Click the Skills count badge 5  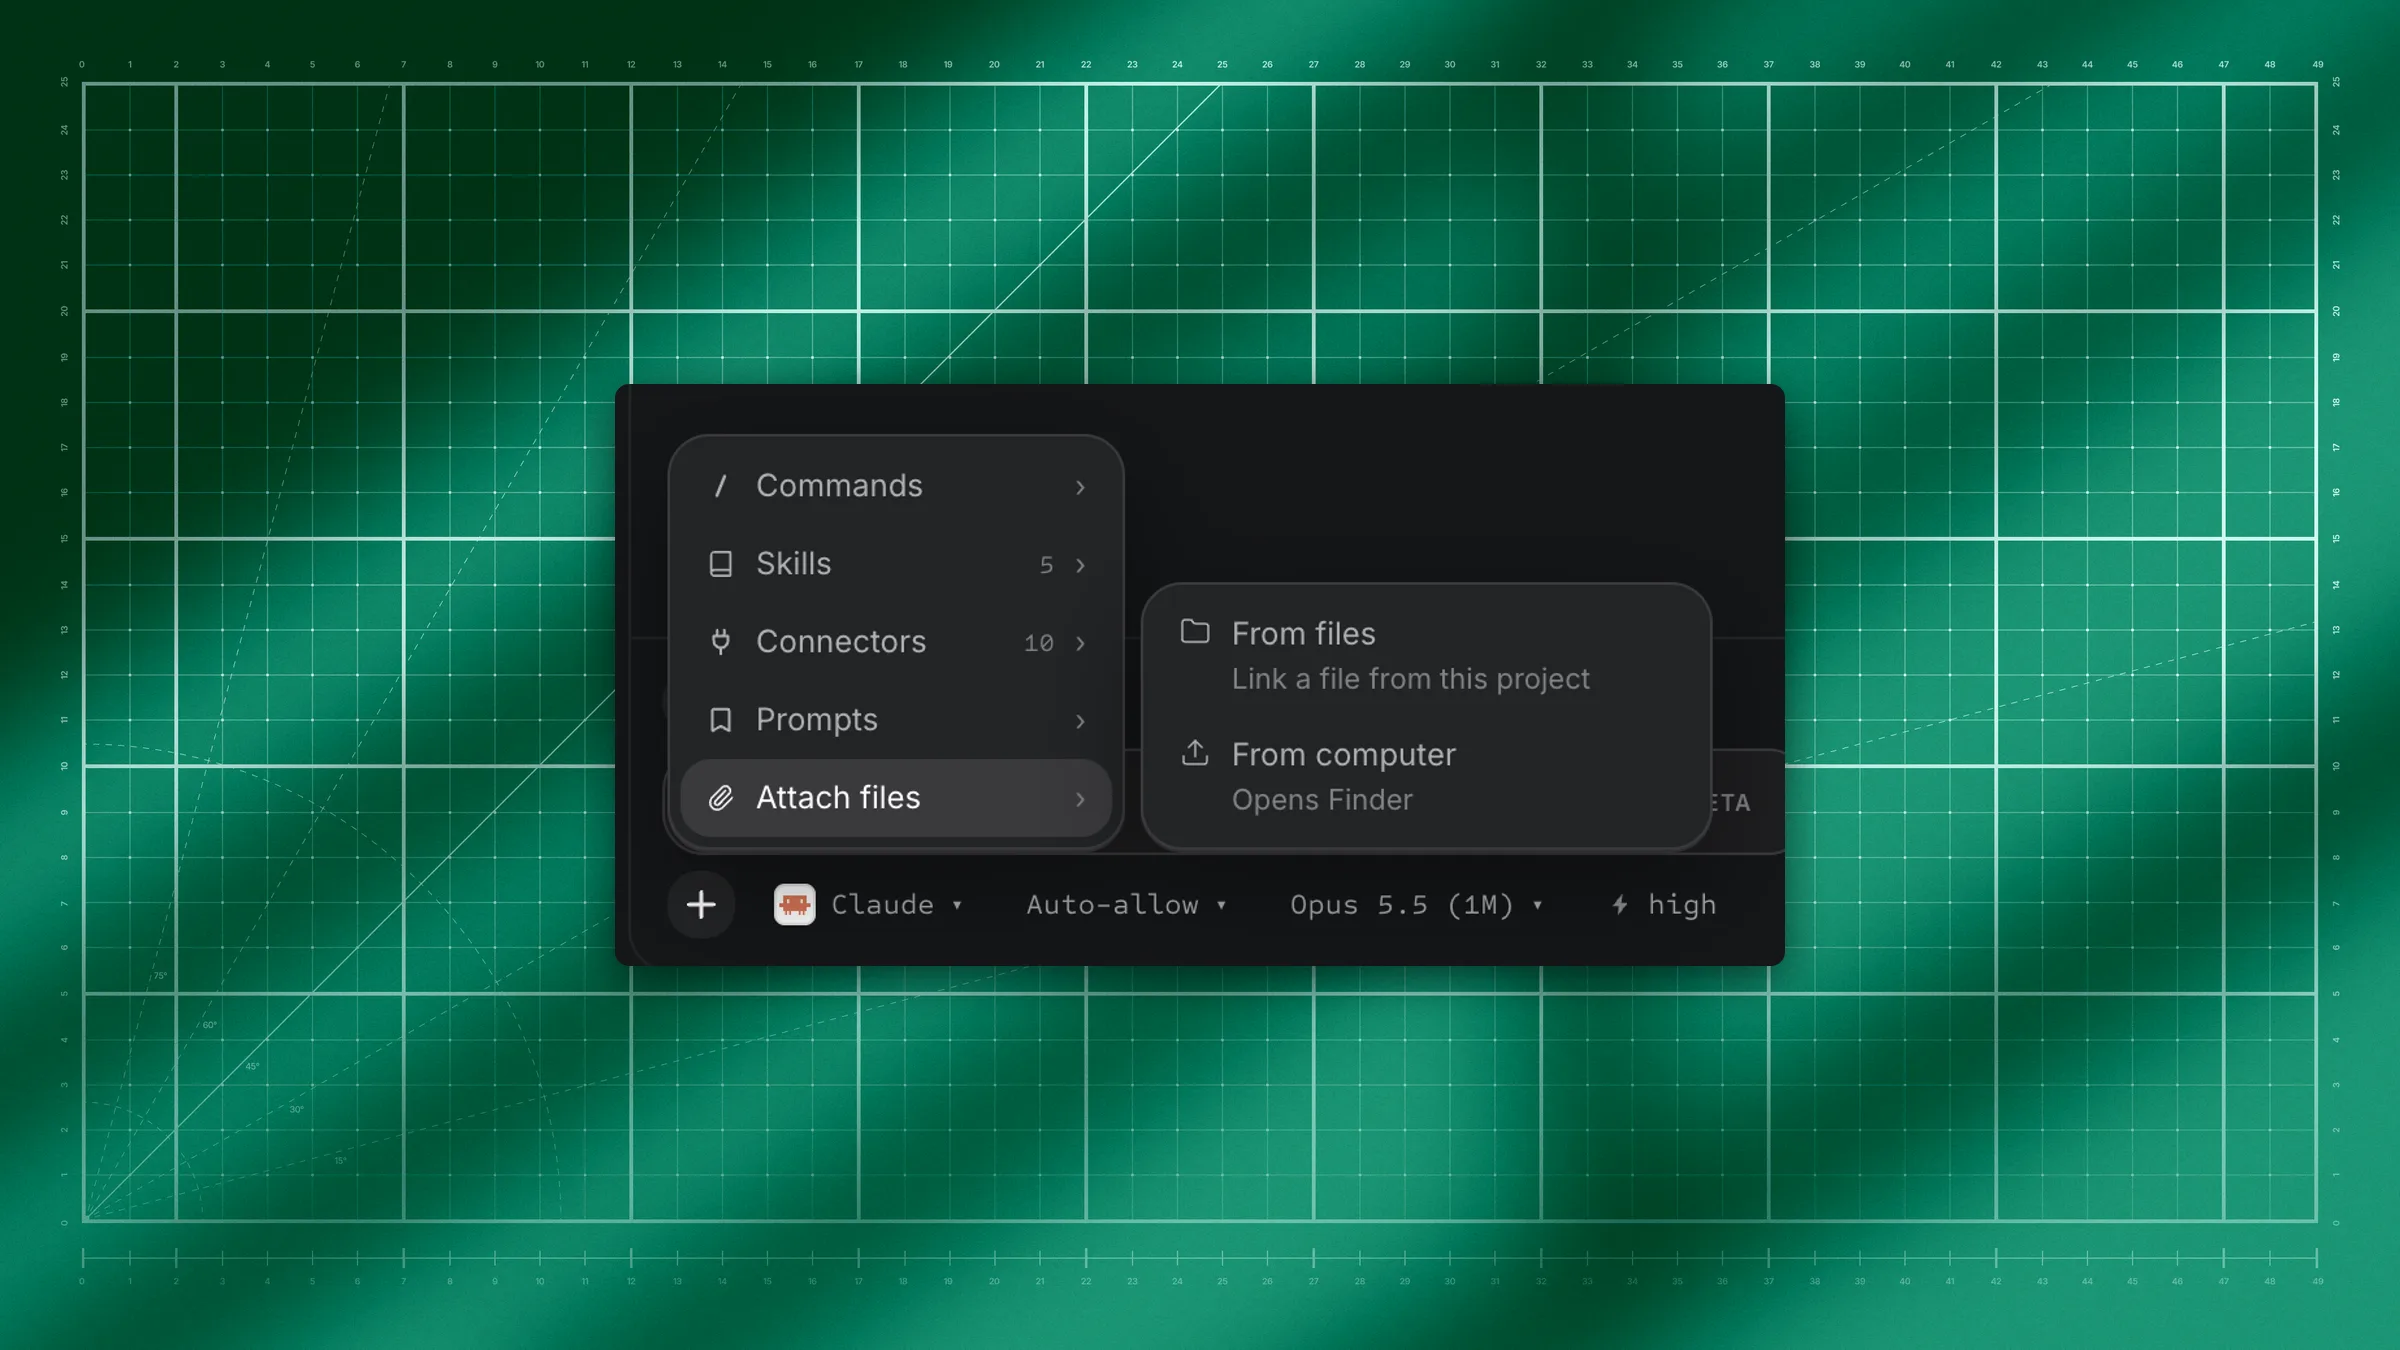(1046, 565)
